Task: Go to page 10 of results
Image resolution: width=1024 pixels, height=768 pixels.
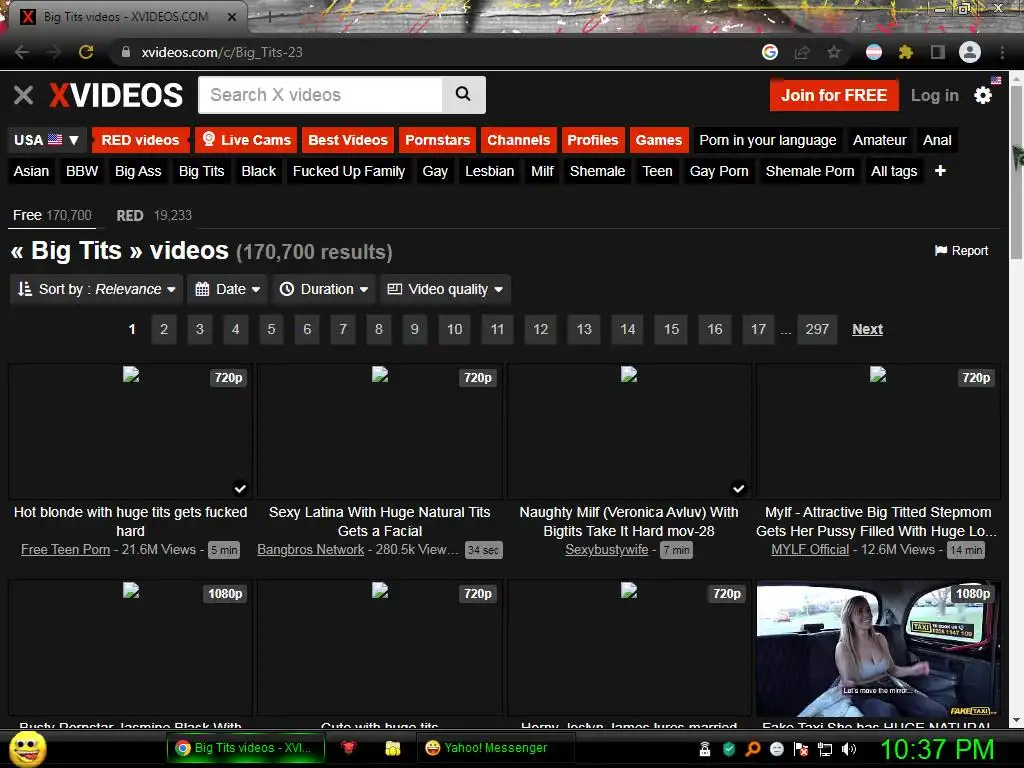Action: tap(455, 329)
